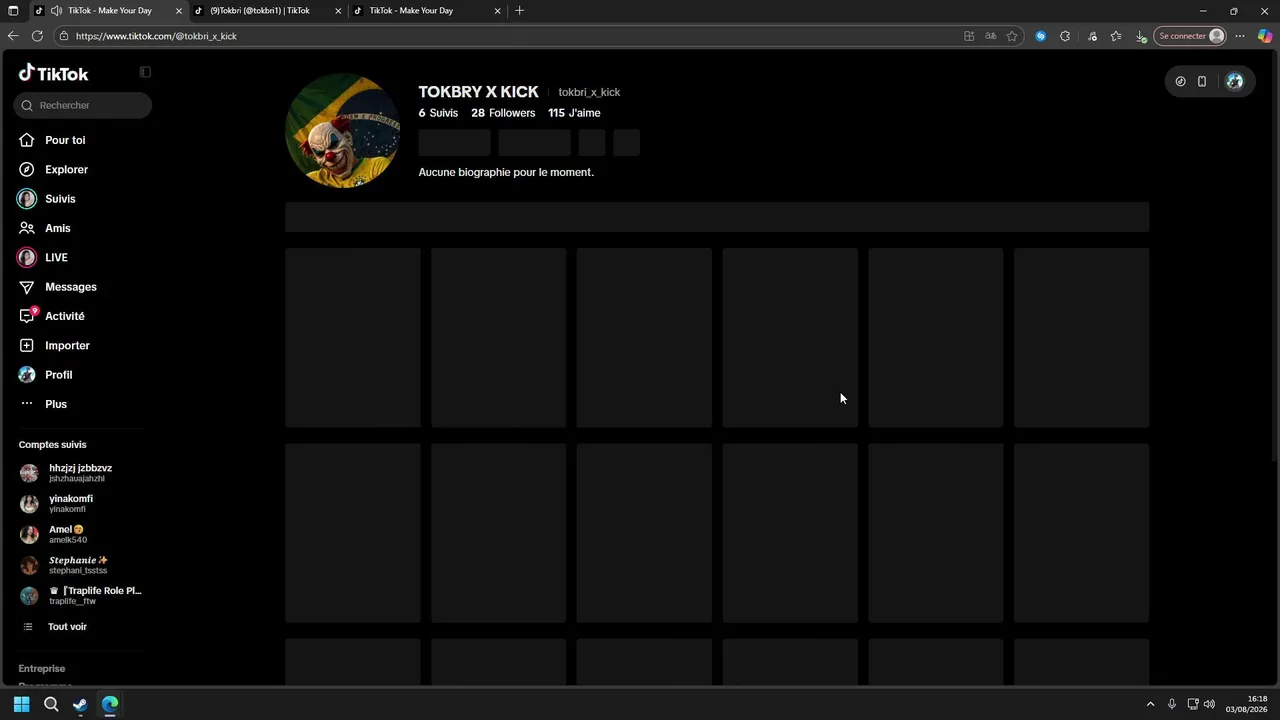This screenshot has width=1280, height=720.
Task: Click the tokbri_x_kick username text
Action: tap(589, 92)
